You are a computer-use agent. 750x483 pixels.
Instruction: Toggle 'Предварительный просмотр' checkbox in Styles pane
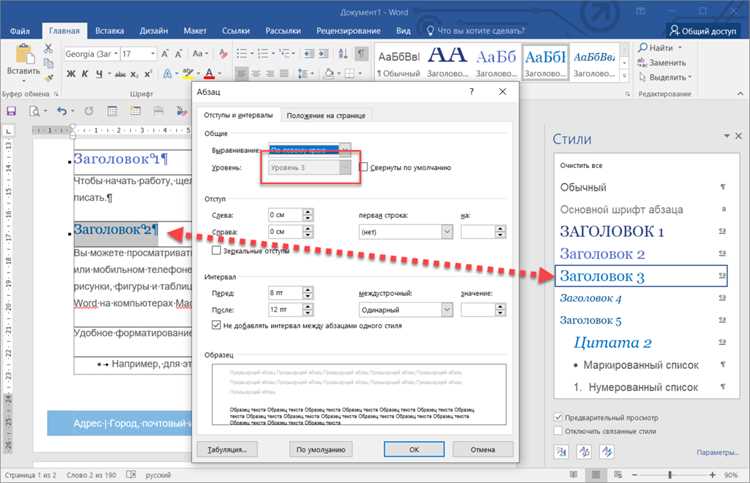pyautogui.click(x=558, y=417)
